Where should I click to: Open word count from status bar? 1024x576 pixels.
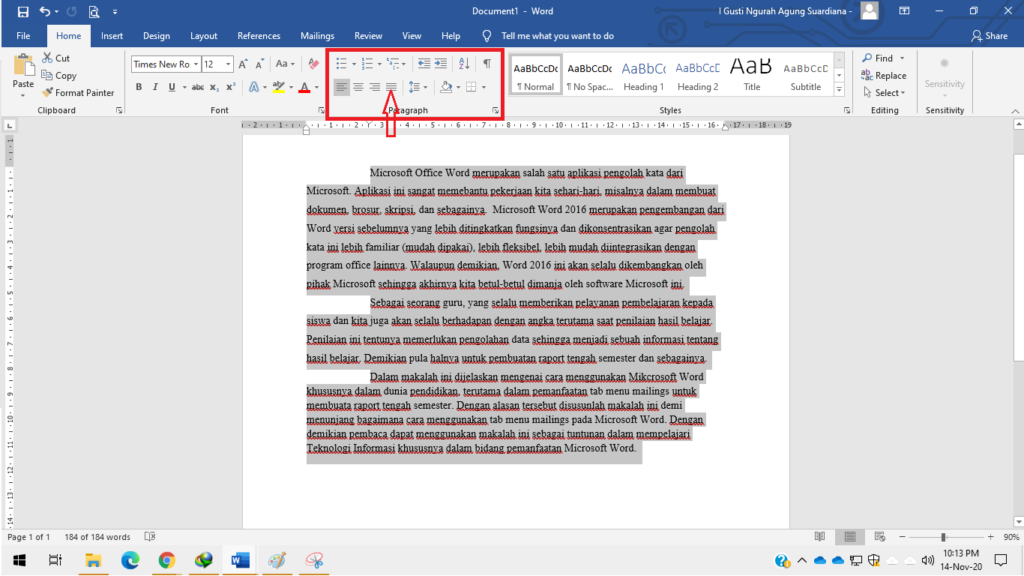coord(97,537)
